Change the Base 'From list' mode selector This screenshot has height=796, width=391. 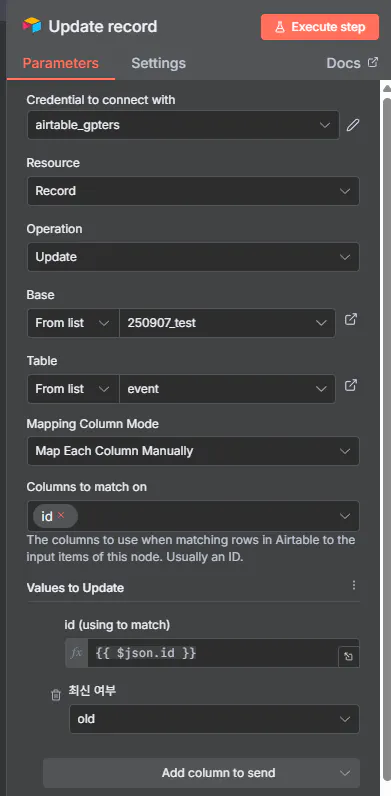tap(73, 323)
